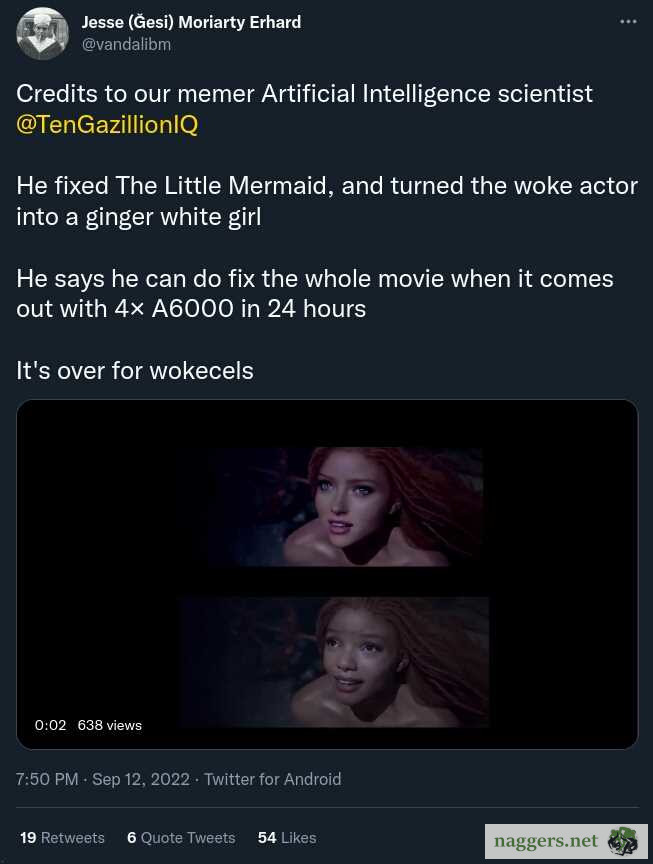Click the lower comparison frame of the video

pyautogui.click(x=336, y=661)
